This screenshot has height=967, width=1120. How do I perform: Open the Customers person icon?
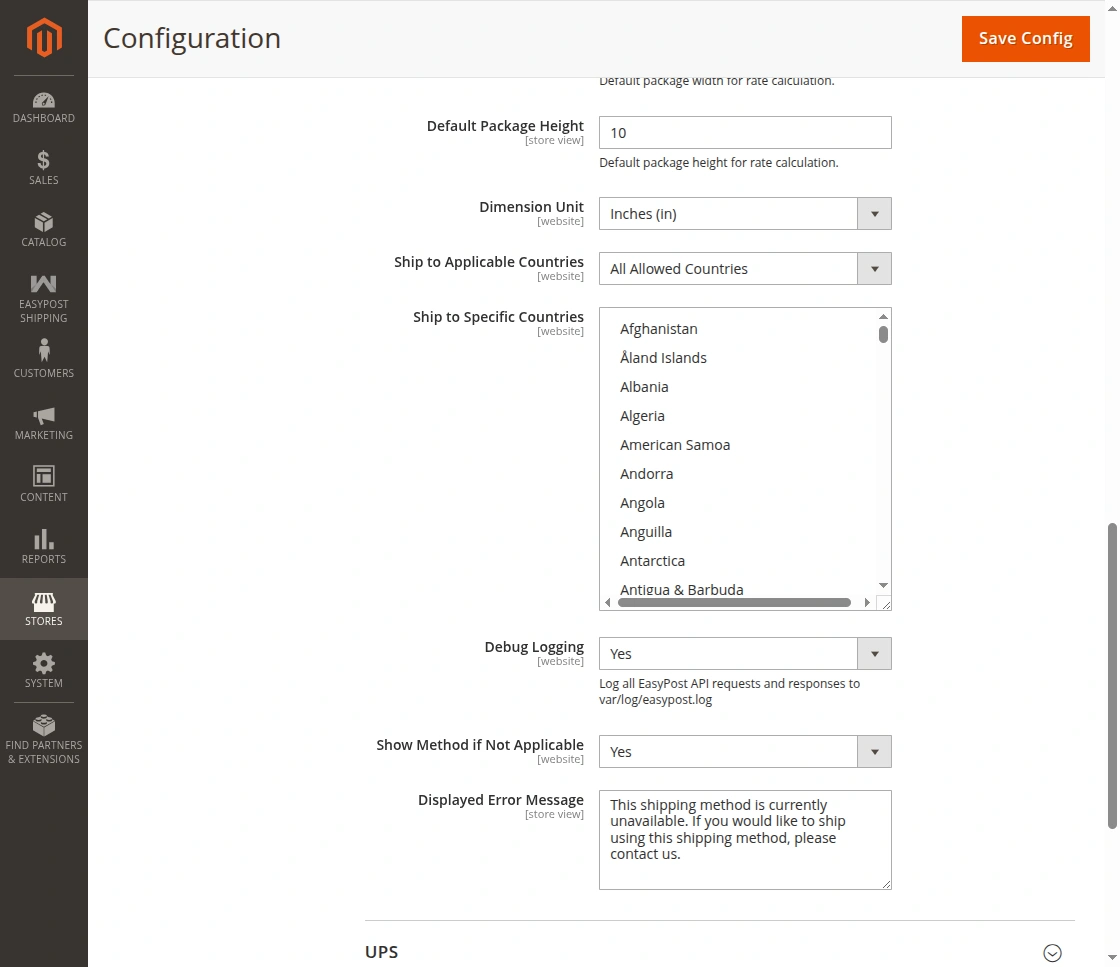click(44, 350)
